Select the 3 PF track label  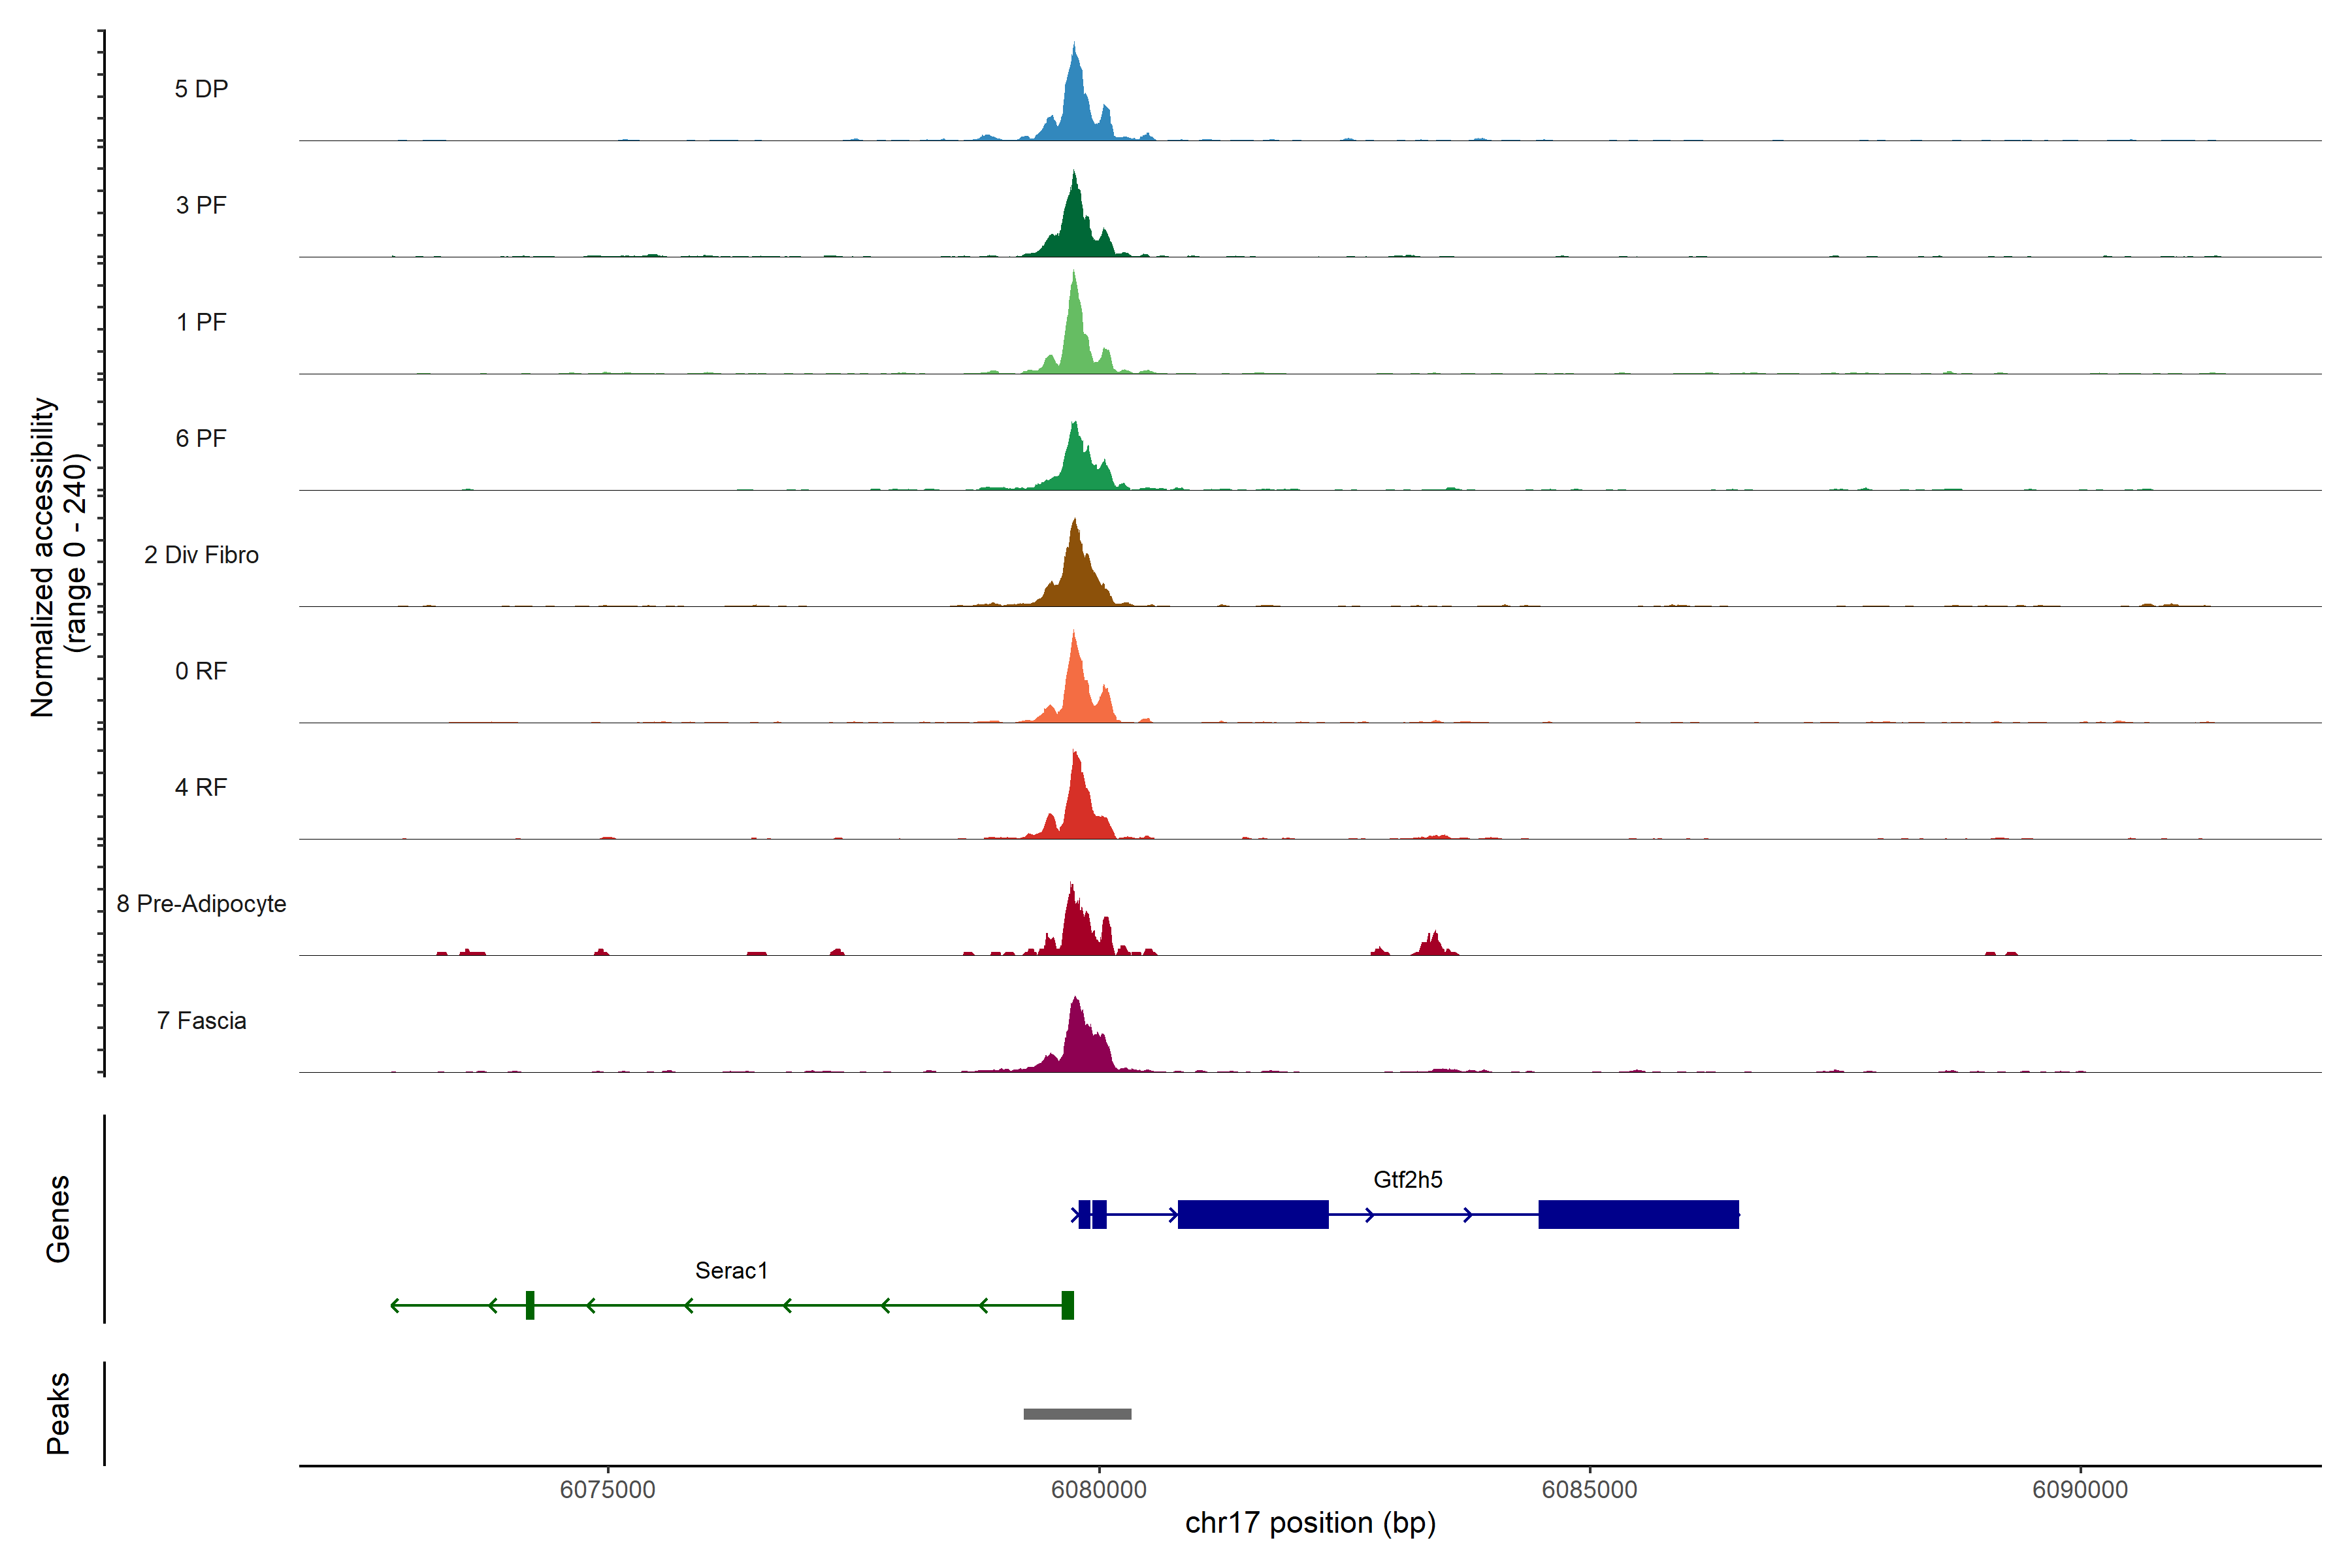click(201, 205)
